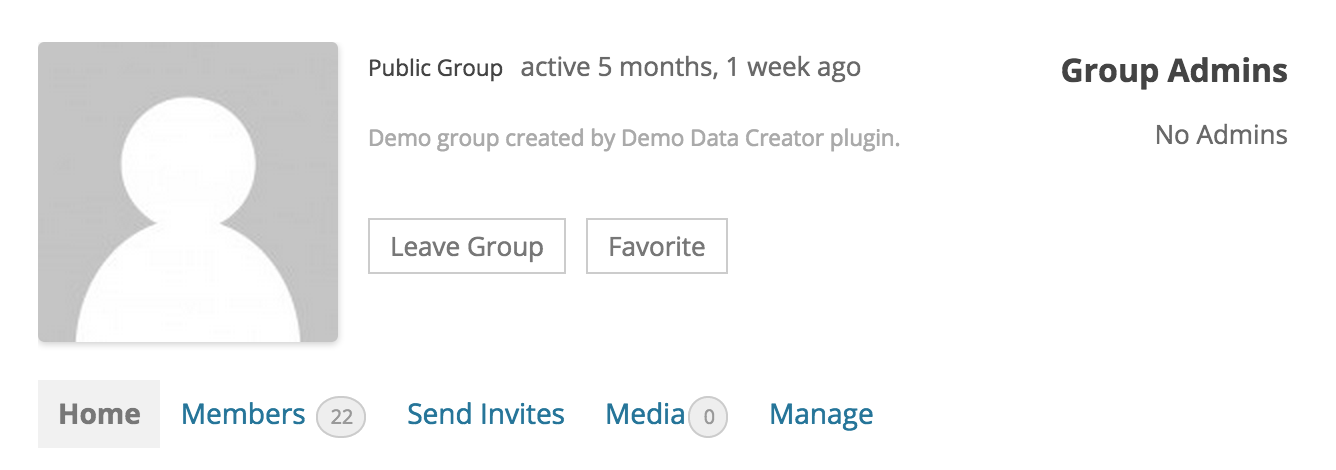Open the Manage tab
The image size is (1336, 470).
821,414
